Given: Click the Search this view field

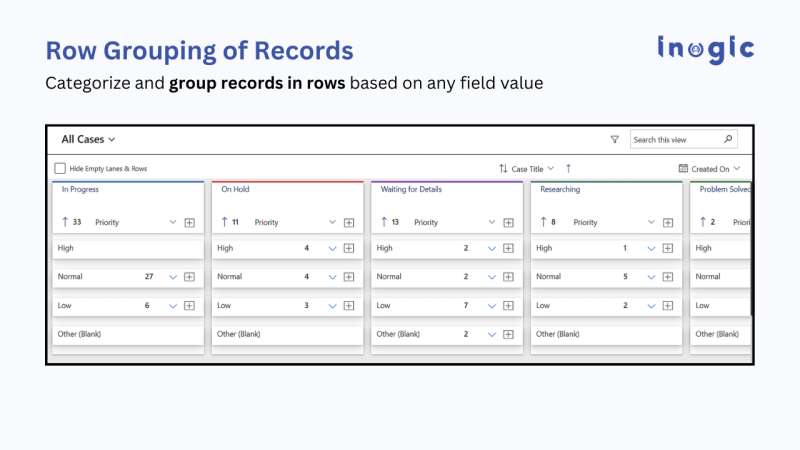Looking at the screenshot, I should [x=674, y=140].
